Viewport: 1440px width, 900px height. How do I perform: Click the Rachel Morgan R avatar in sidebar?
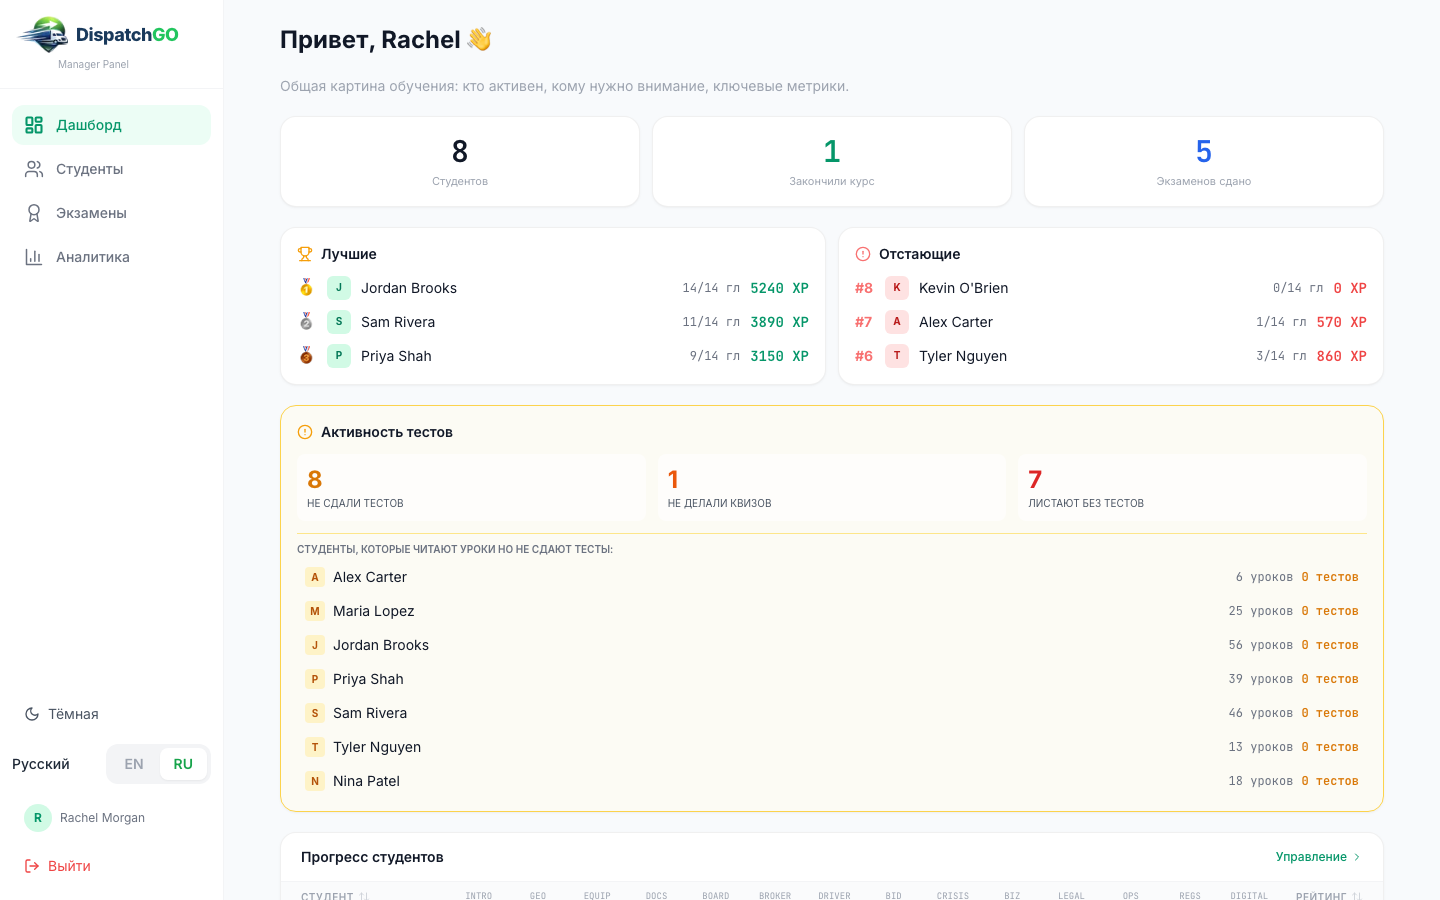click(38, 818)
